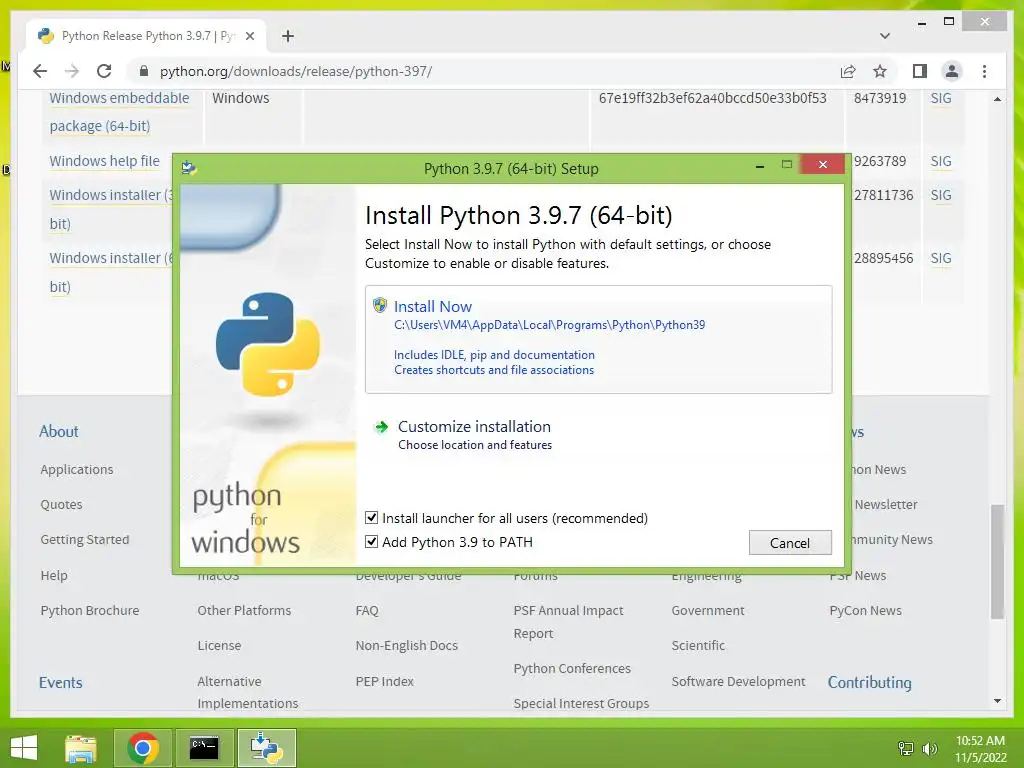The height and width of the screenshot is (768, 1024).
Task: Open Windows help file link
Action: point(104,161)
